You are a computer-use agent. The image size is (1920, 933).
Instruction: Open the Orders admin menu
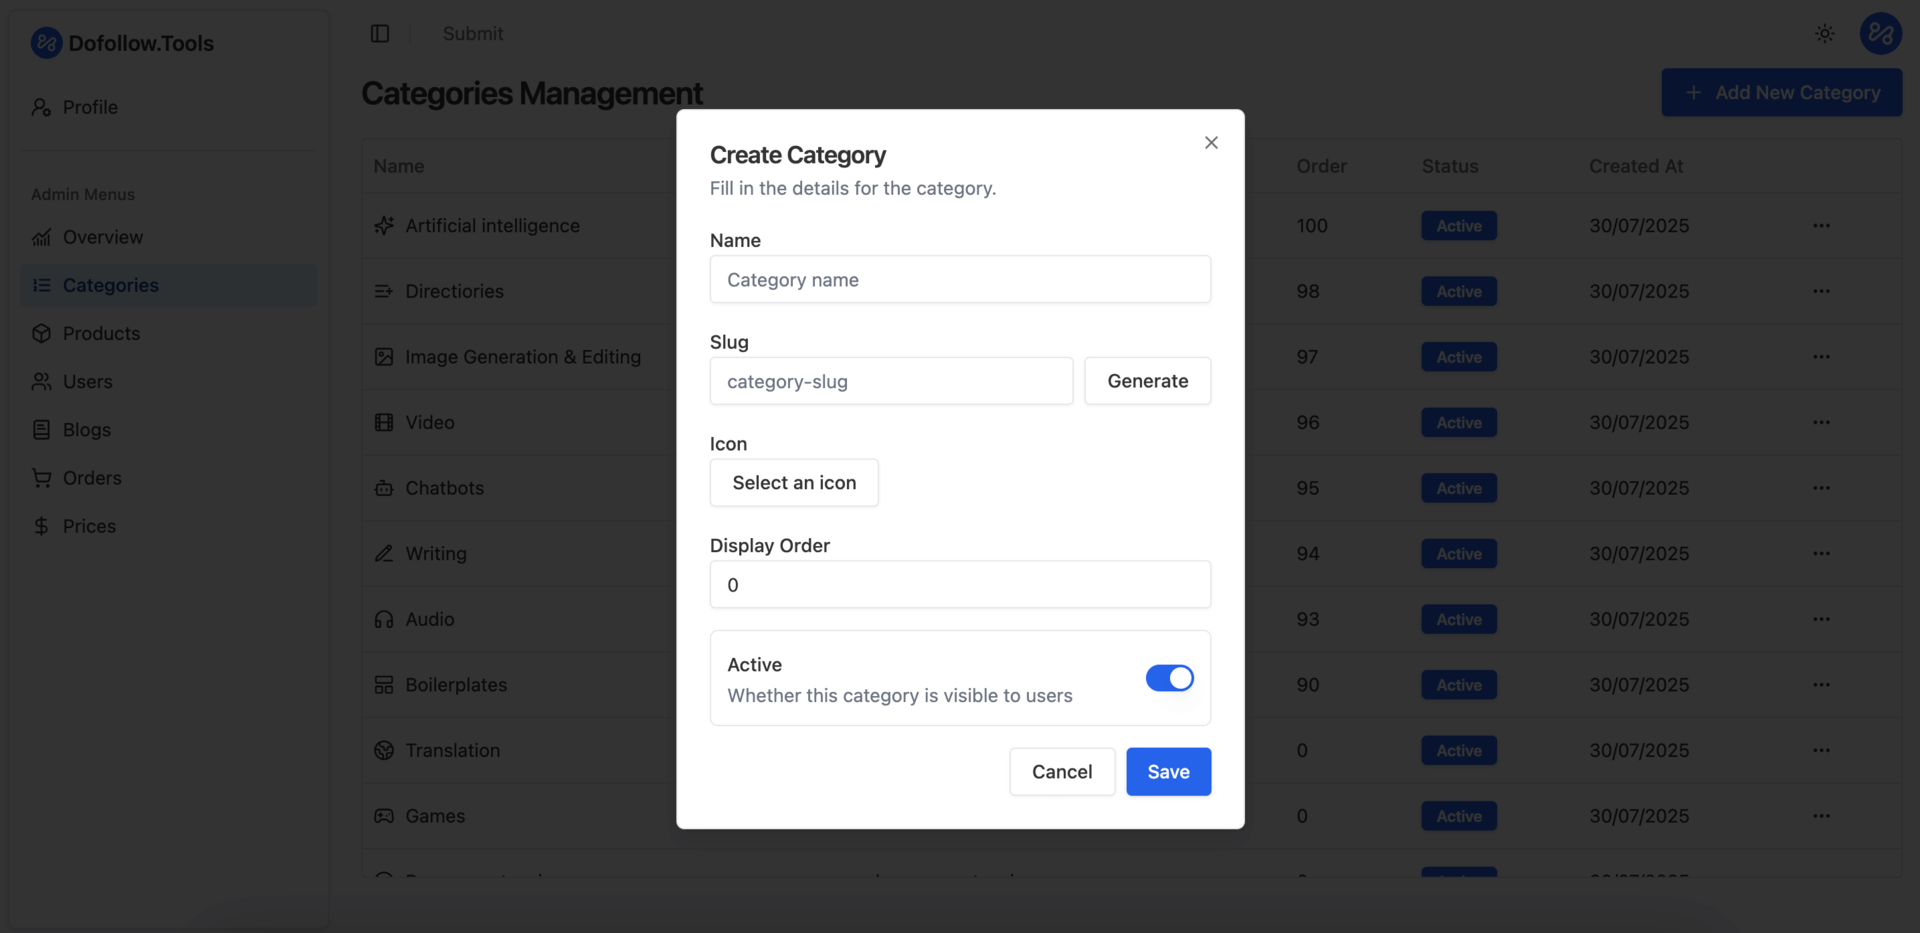[x=92, y=478]
